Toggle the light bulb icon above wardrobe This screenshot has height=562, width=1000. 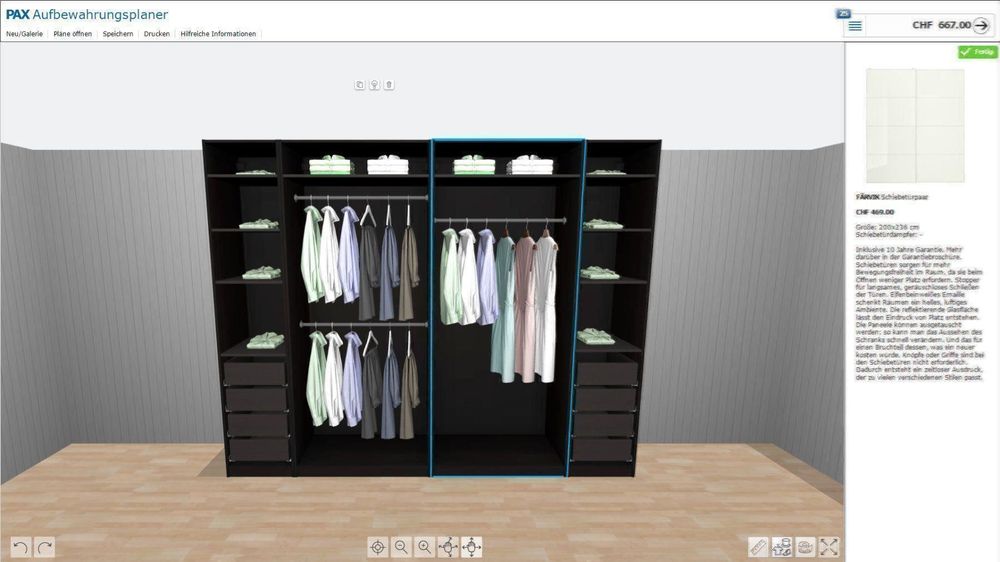374,85
